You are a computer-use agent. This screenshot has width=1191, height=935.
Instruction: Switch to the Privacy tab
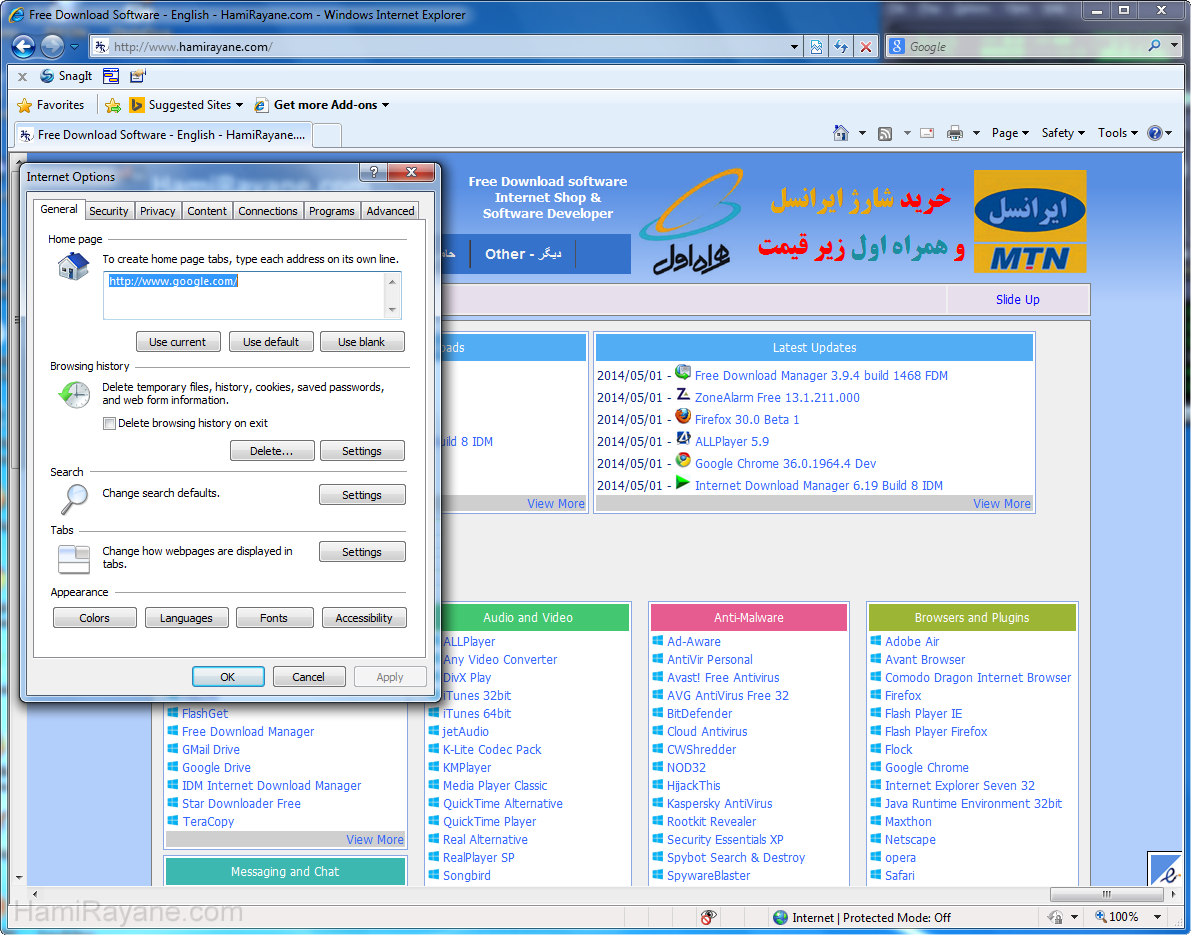tap(157, 211)
